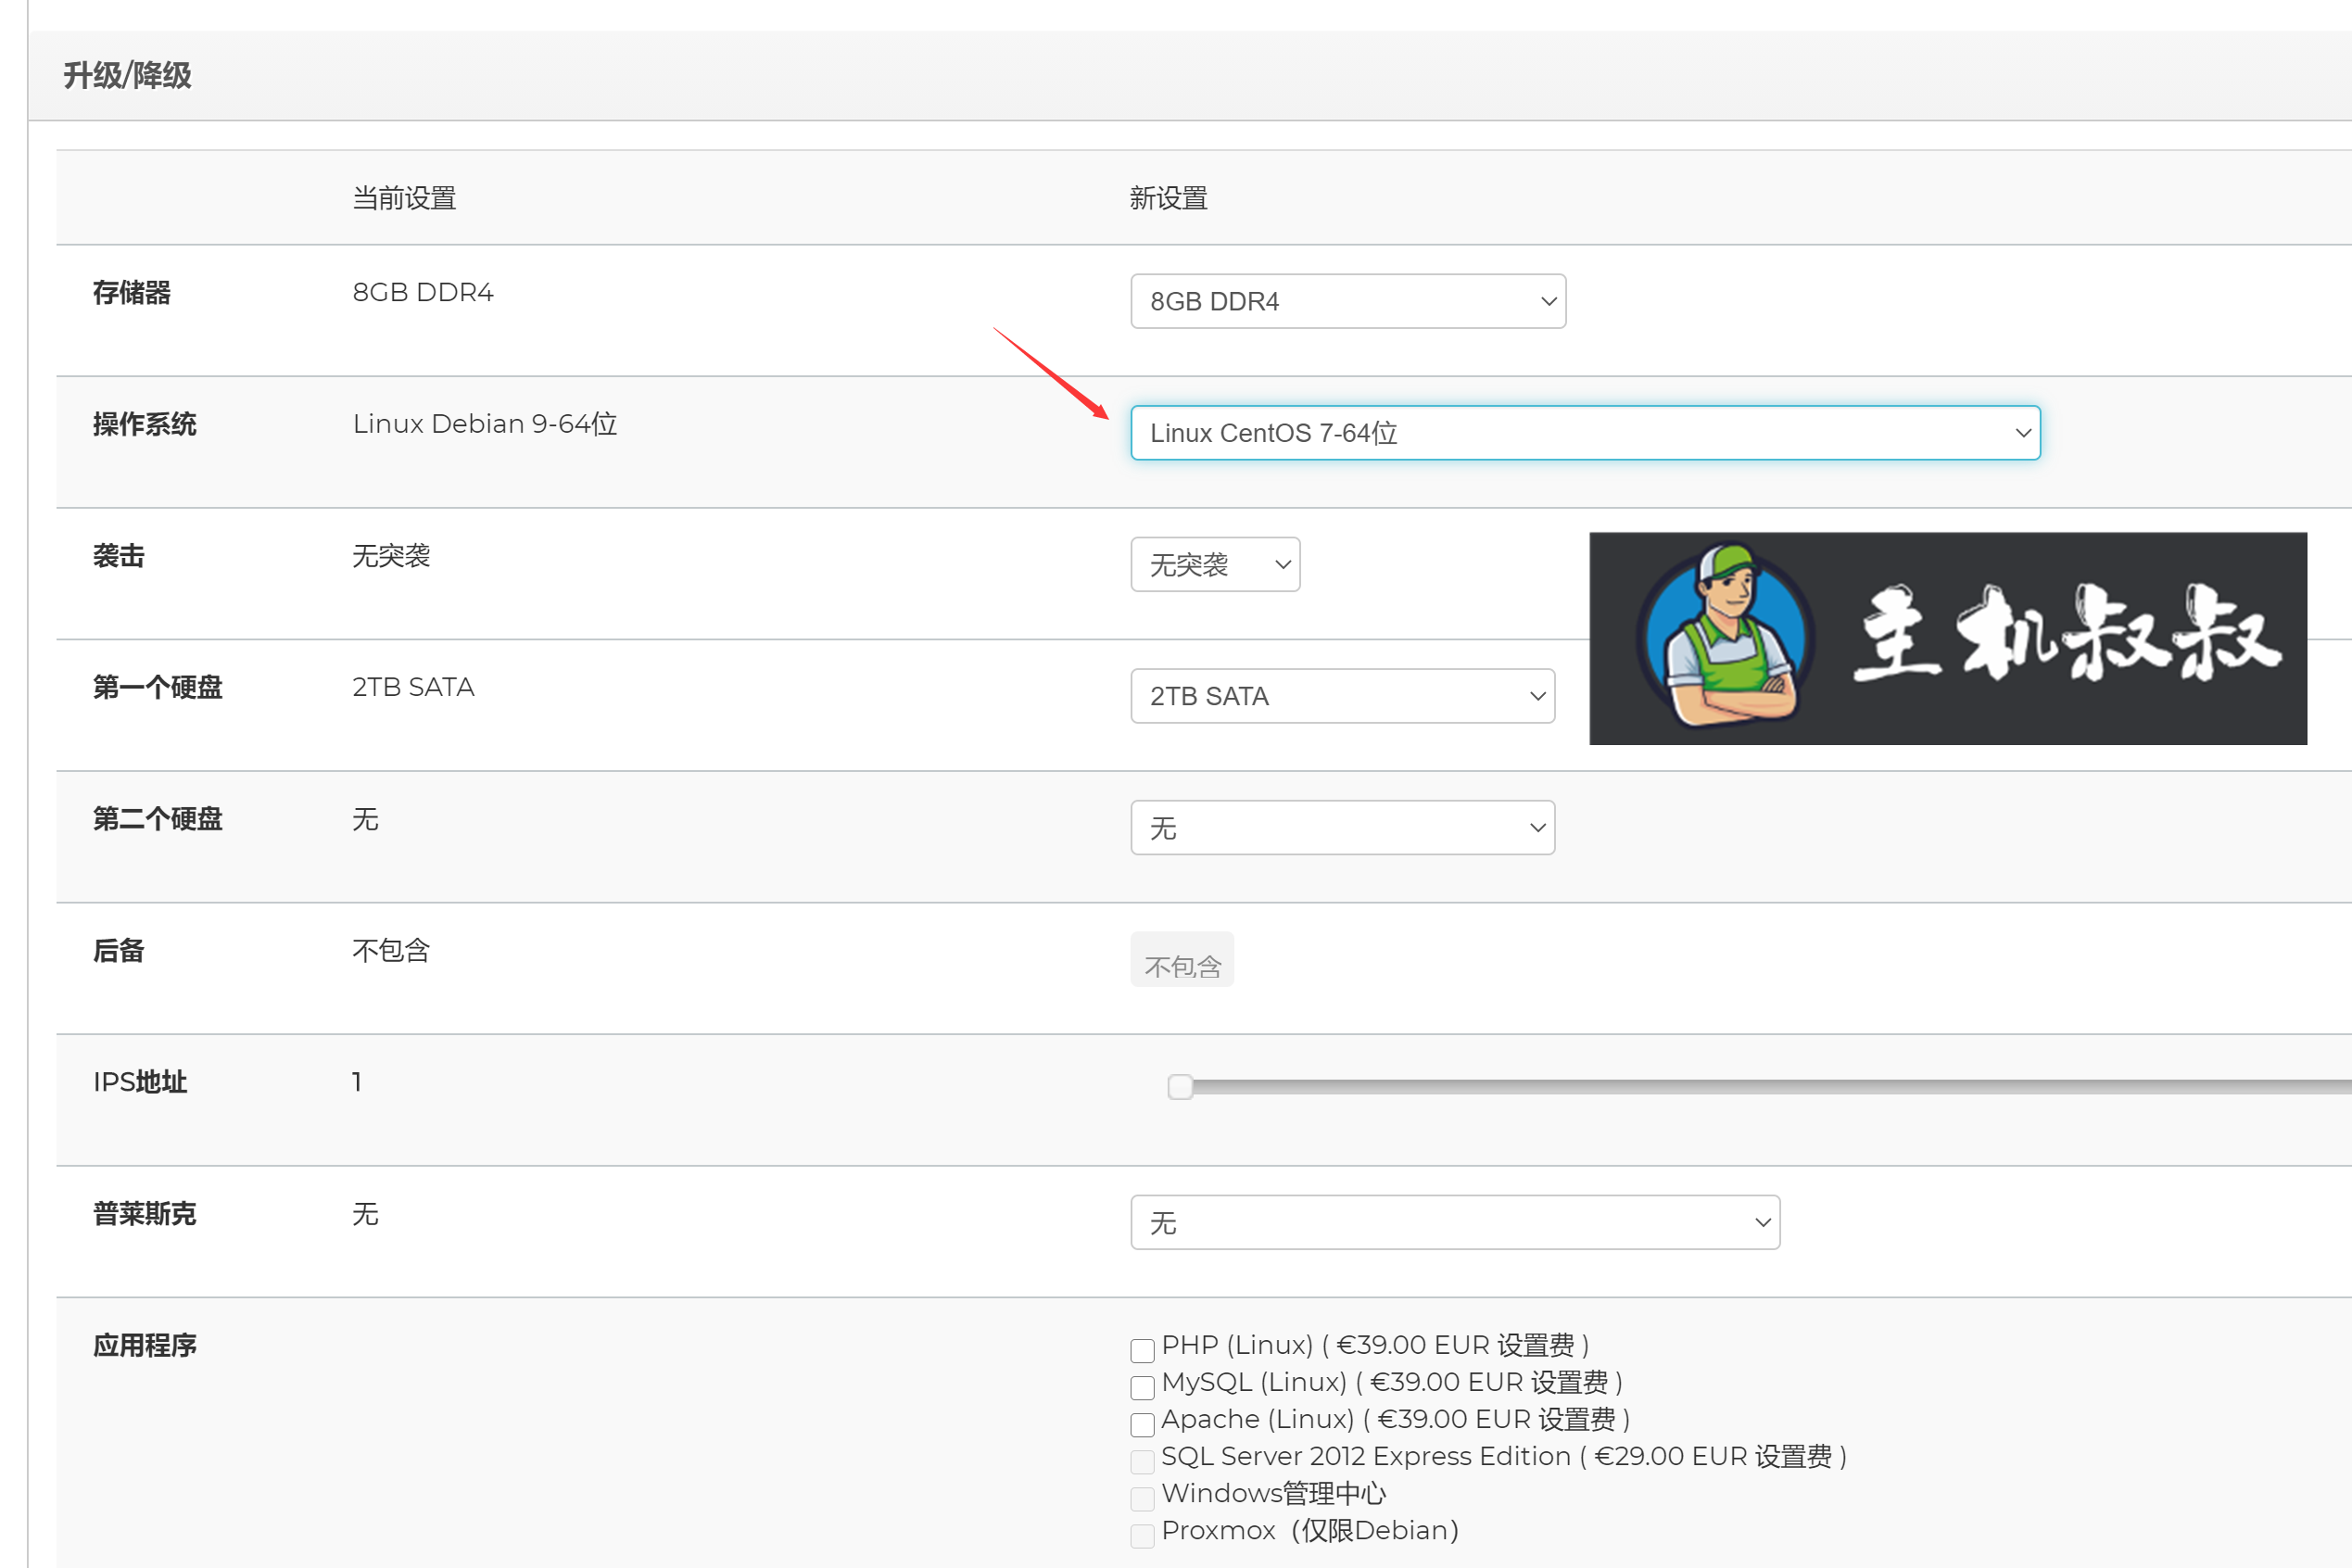This screenshot has height=1568, width=2352.
Task: Click the 后备 row label
Action: coord(119,951)
